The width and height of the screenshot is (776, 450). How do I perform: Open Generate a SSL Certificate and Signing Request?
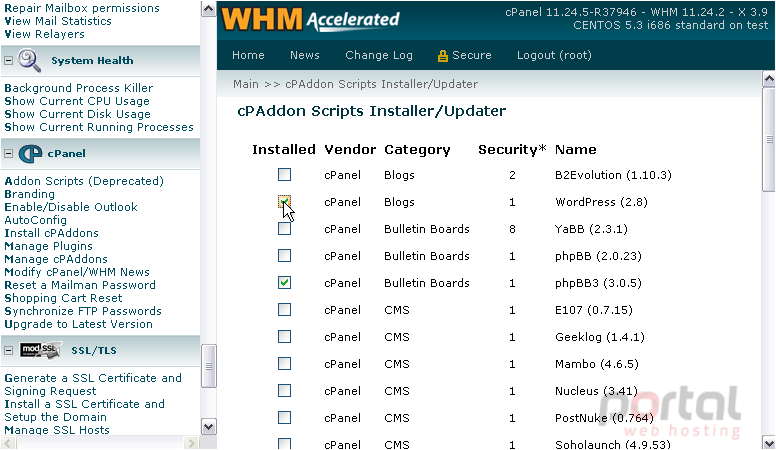93,385
